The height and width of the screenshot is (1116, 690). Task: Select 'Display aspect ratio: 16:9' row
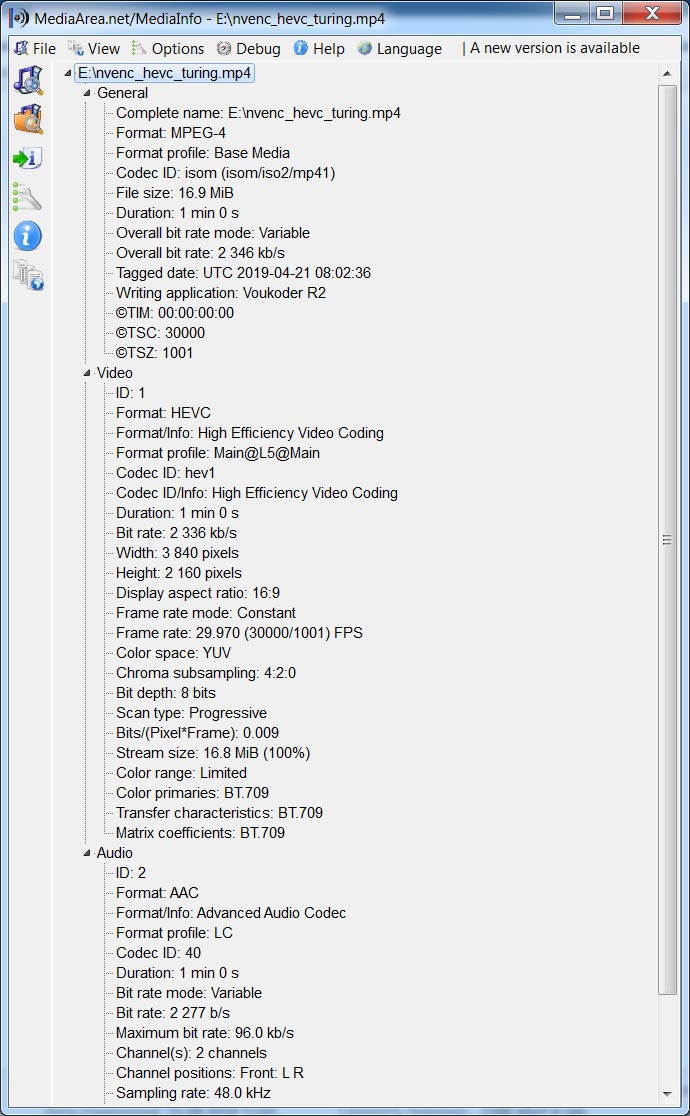coord(198,593)
